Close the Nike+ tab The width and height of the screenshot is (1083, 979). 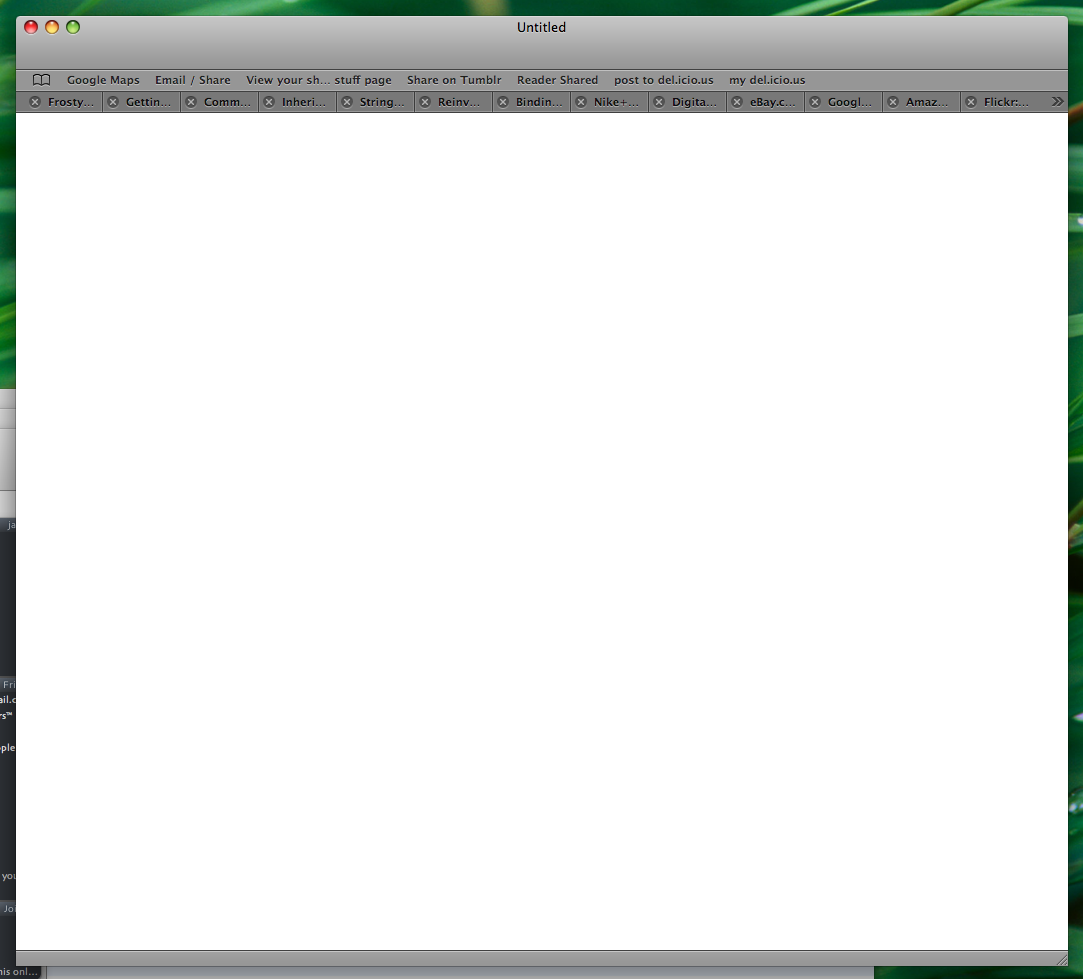coord(581,102)
